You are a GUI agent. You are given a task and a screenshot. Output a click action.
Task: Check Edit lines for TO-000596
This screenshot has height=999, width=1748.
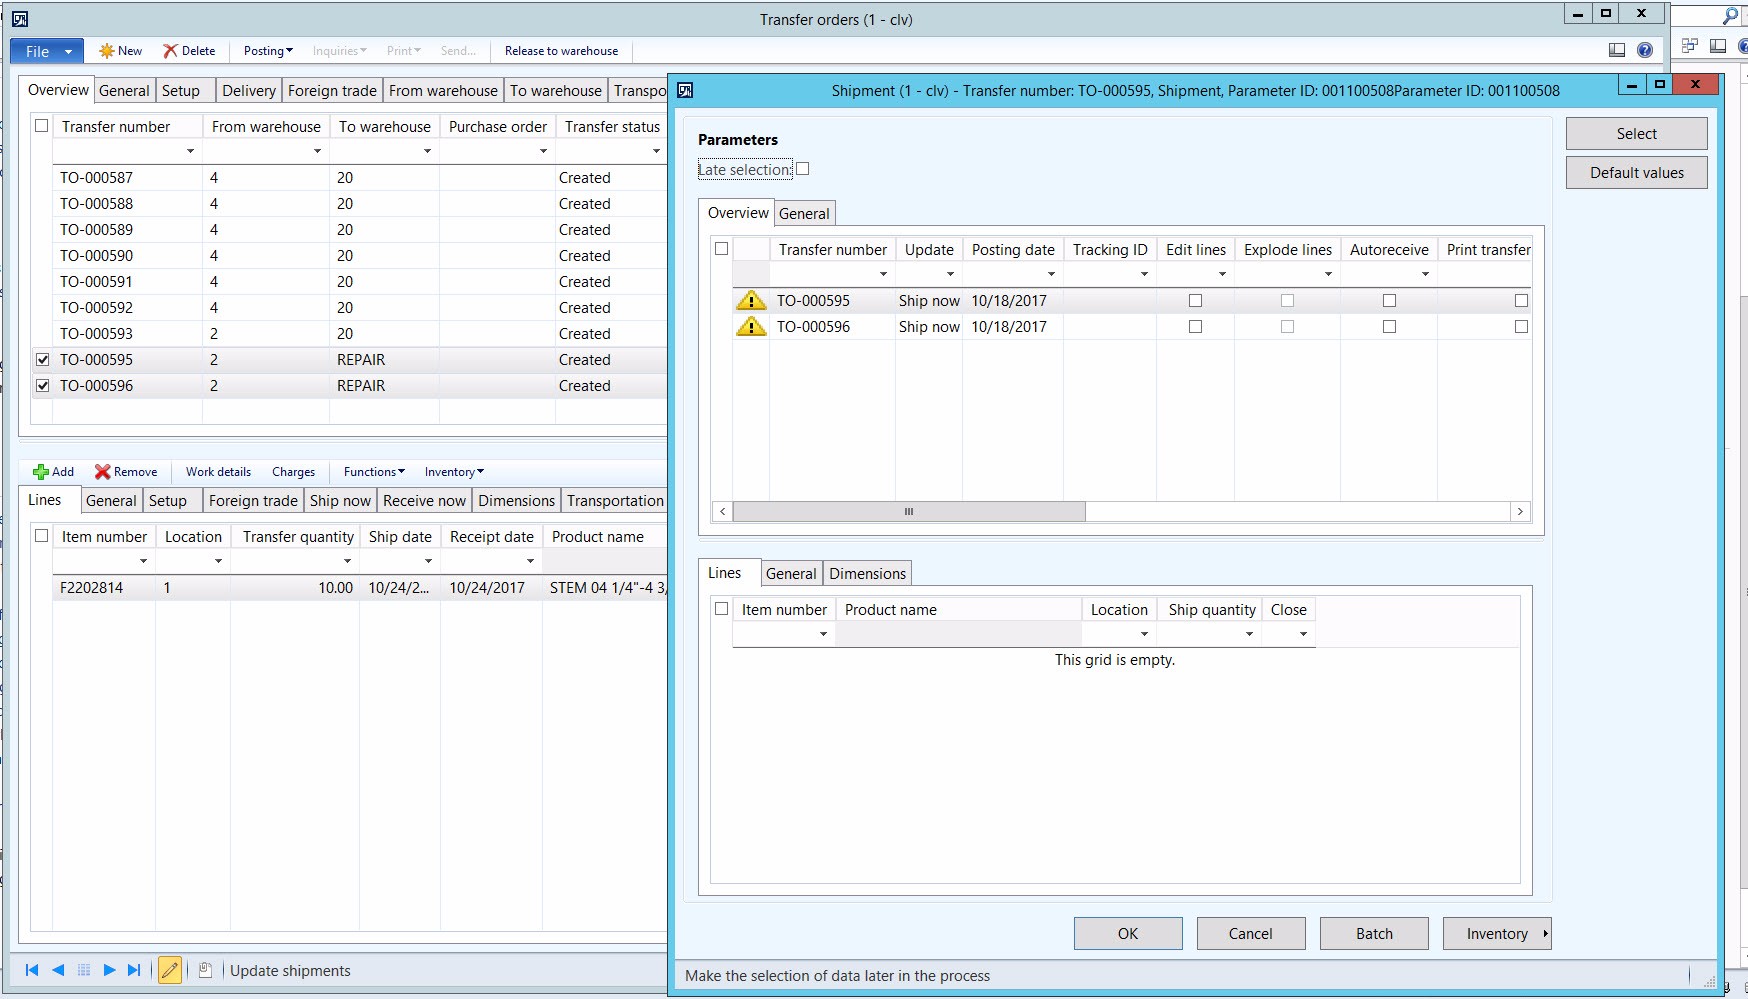1195,327
